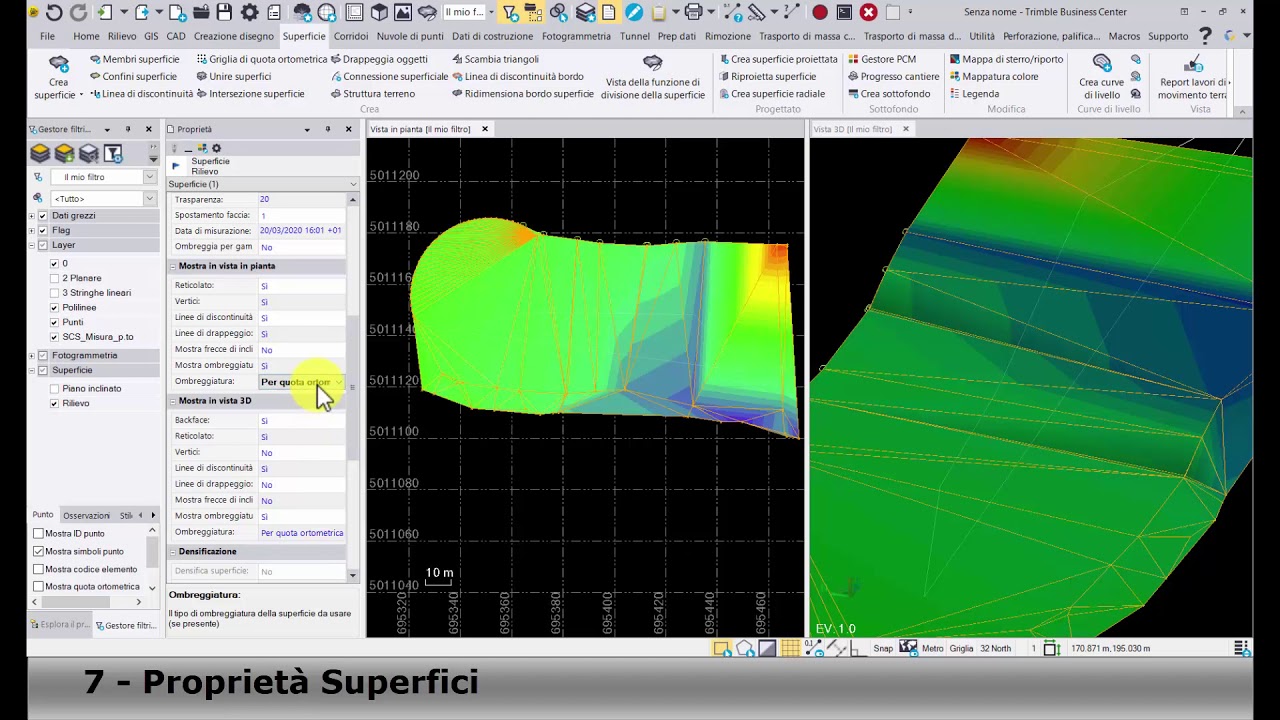The image size is (1280, 720).
Task: Click the Trasparenza value field
Action: (301, 200)
